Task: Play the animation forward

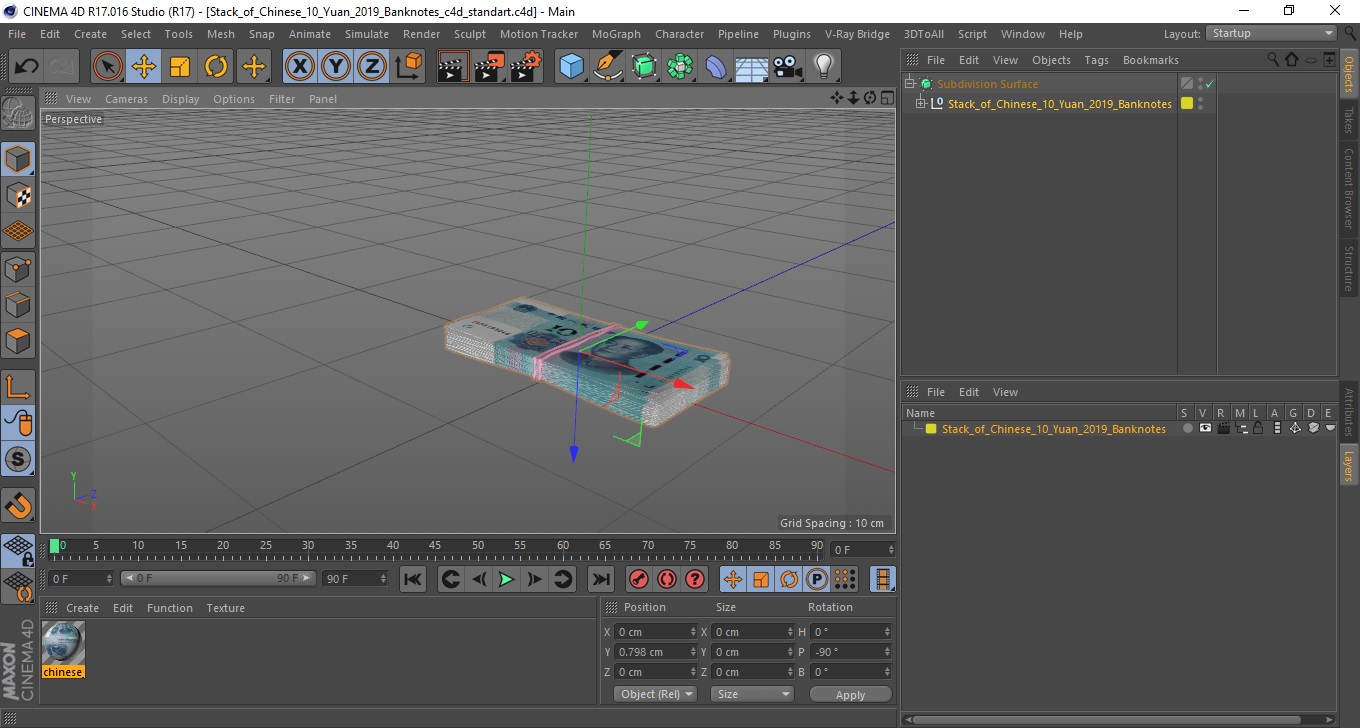Action: [x=507, y=579]
